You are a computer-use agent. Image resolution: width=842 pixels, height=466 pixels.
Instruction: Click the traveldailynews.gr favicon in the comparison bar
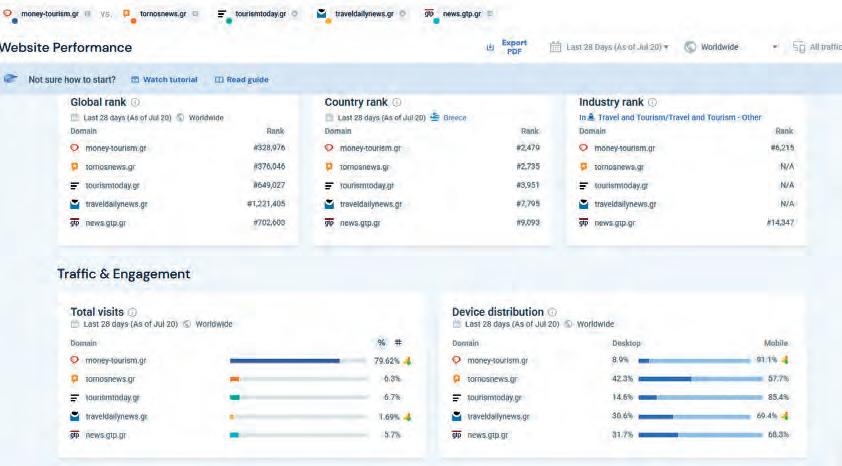pos(321,13)
